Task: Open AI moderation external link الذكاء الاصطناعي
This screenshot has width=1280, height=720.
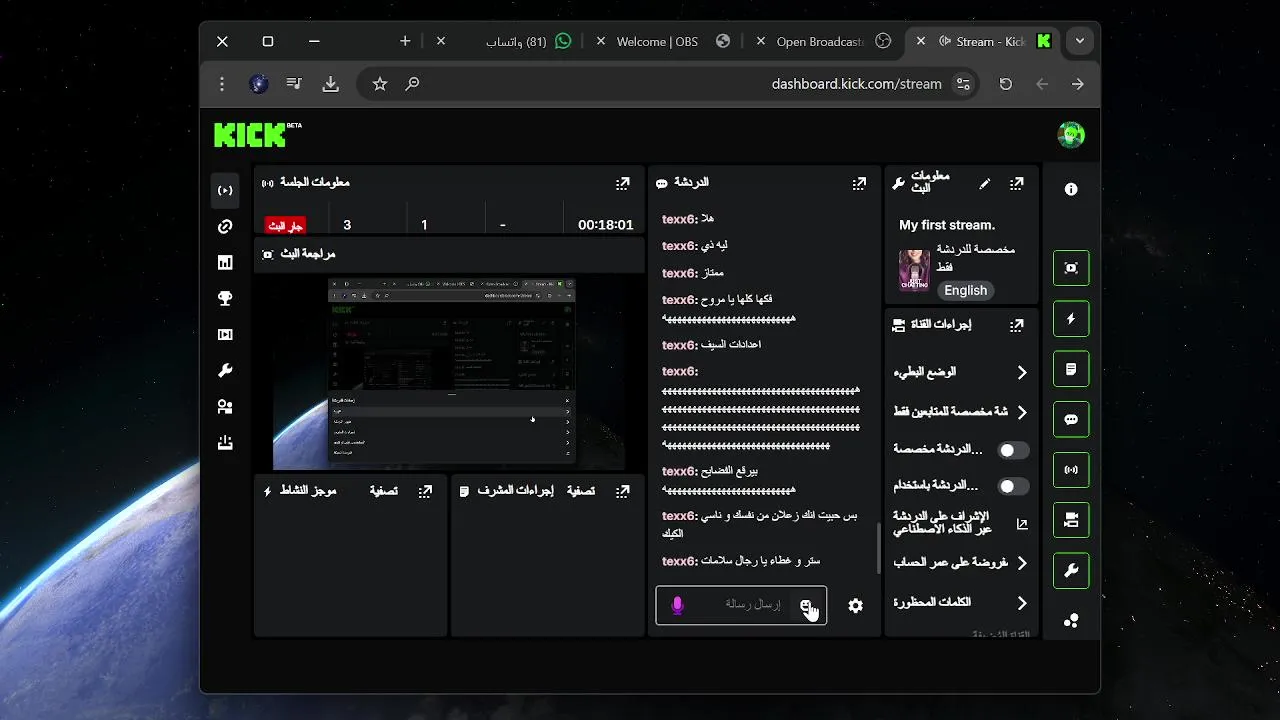Action: coord(1022,524)
